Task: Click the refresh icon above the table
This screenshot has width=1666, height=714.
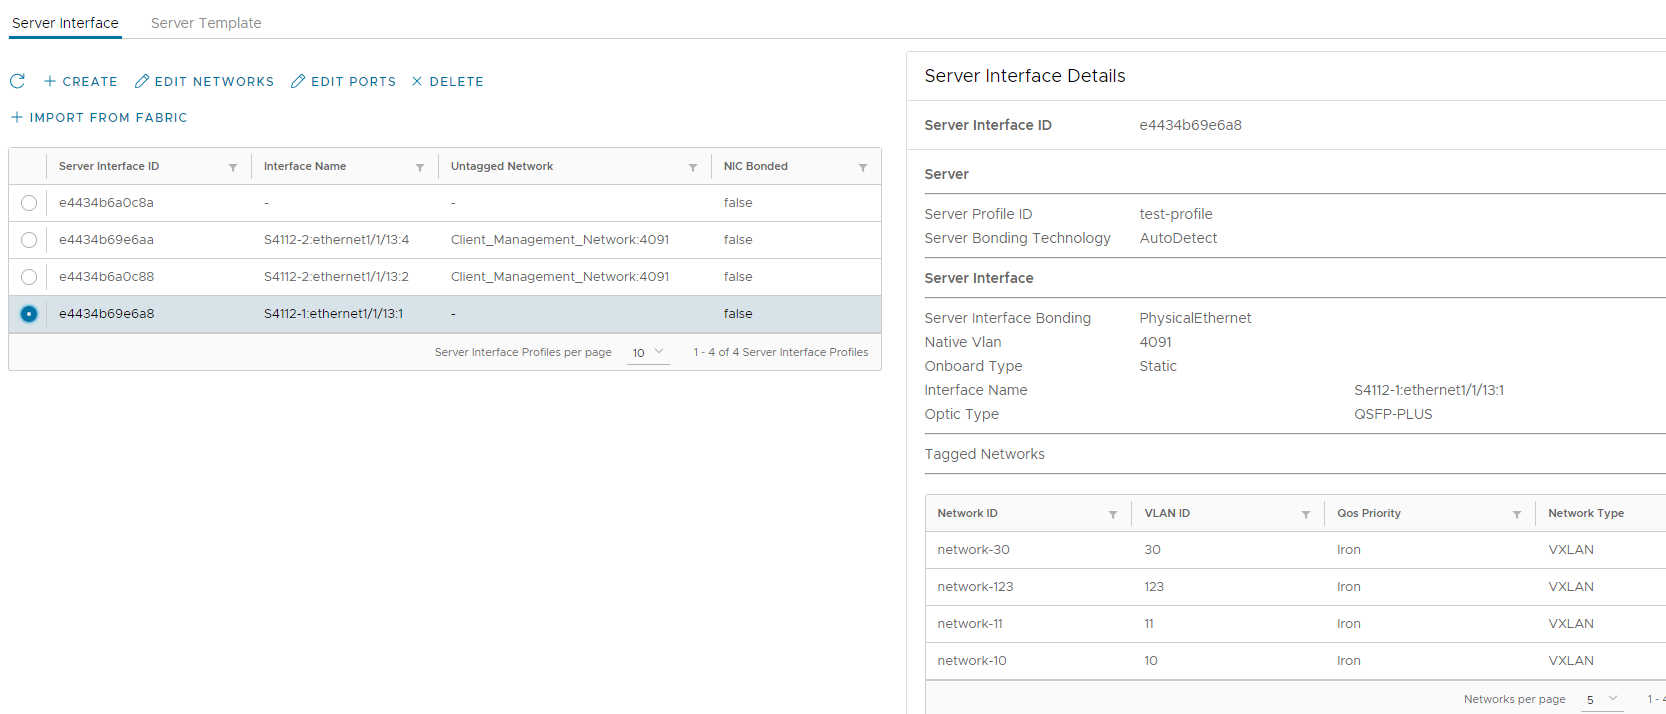Action: coord(17,81)
